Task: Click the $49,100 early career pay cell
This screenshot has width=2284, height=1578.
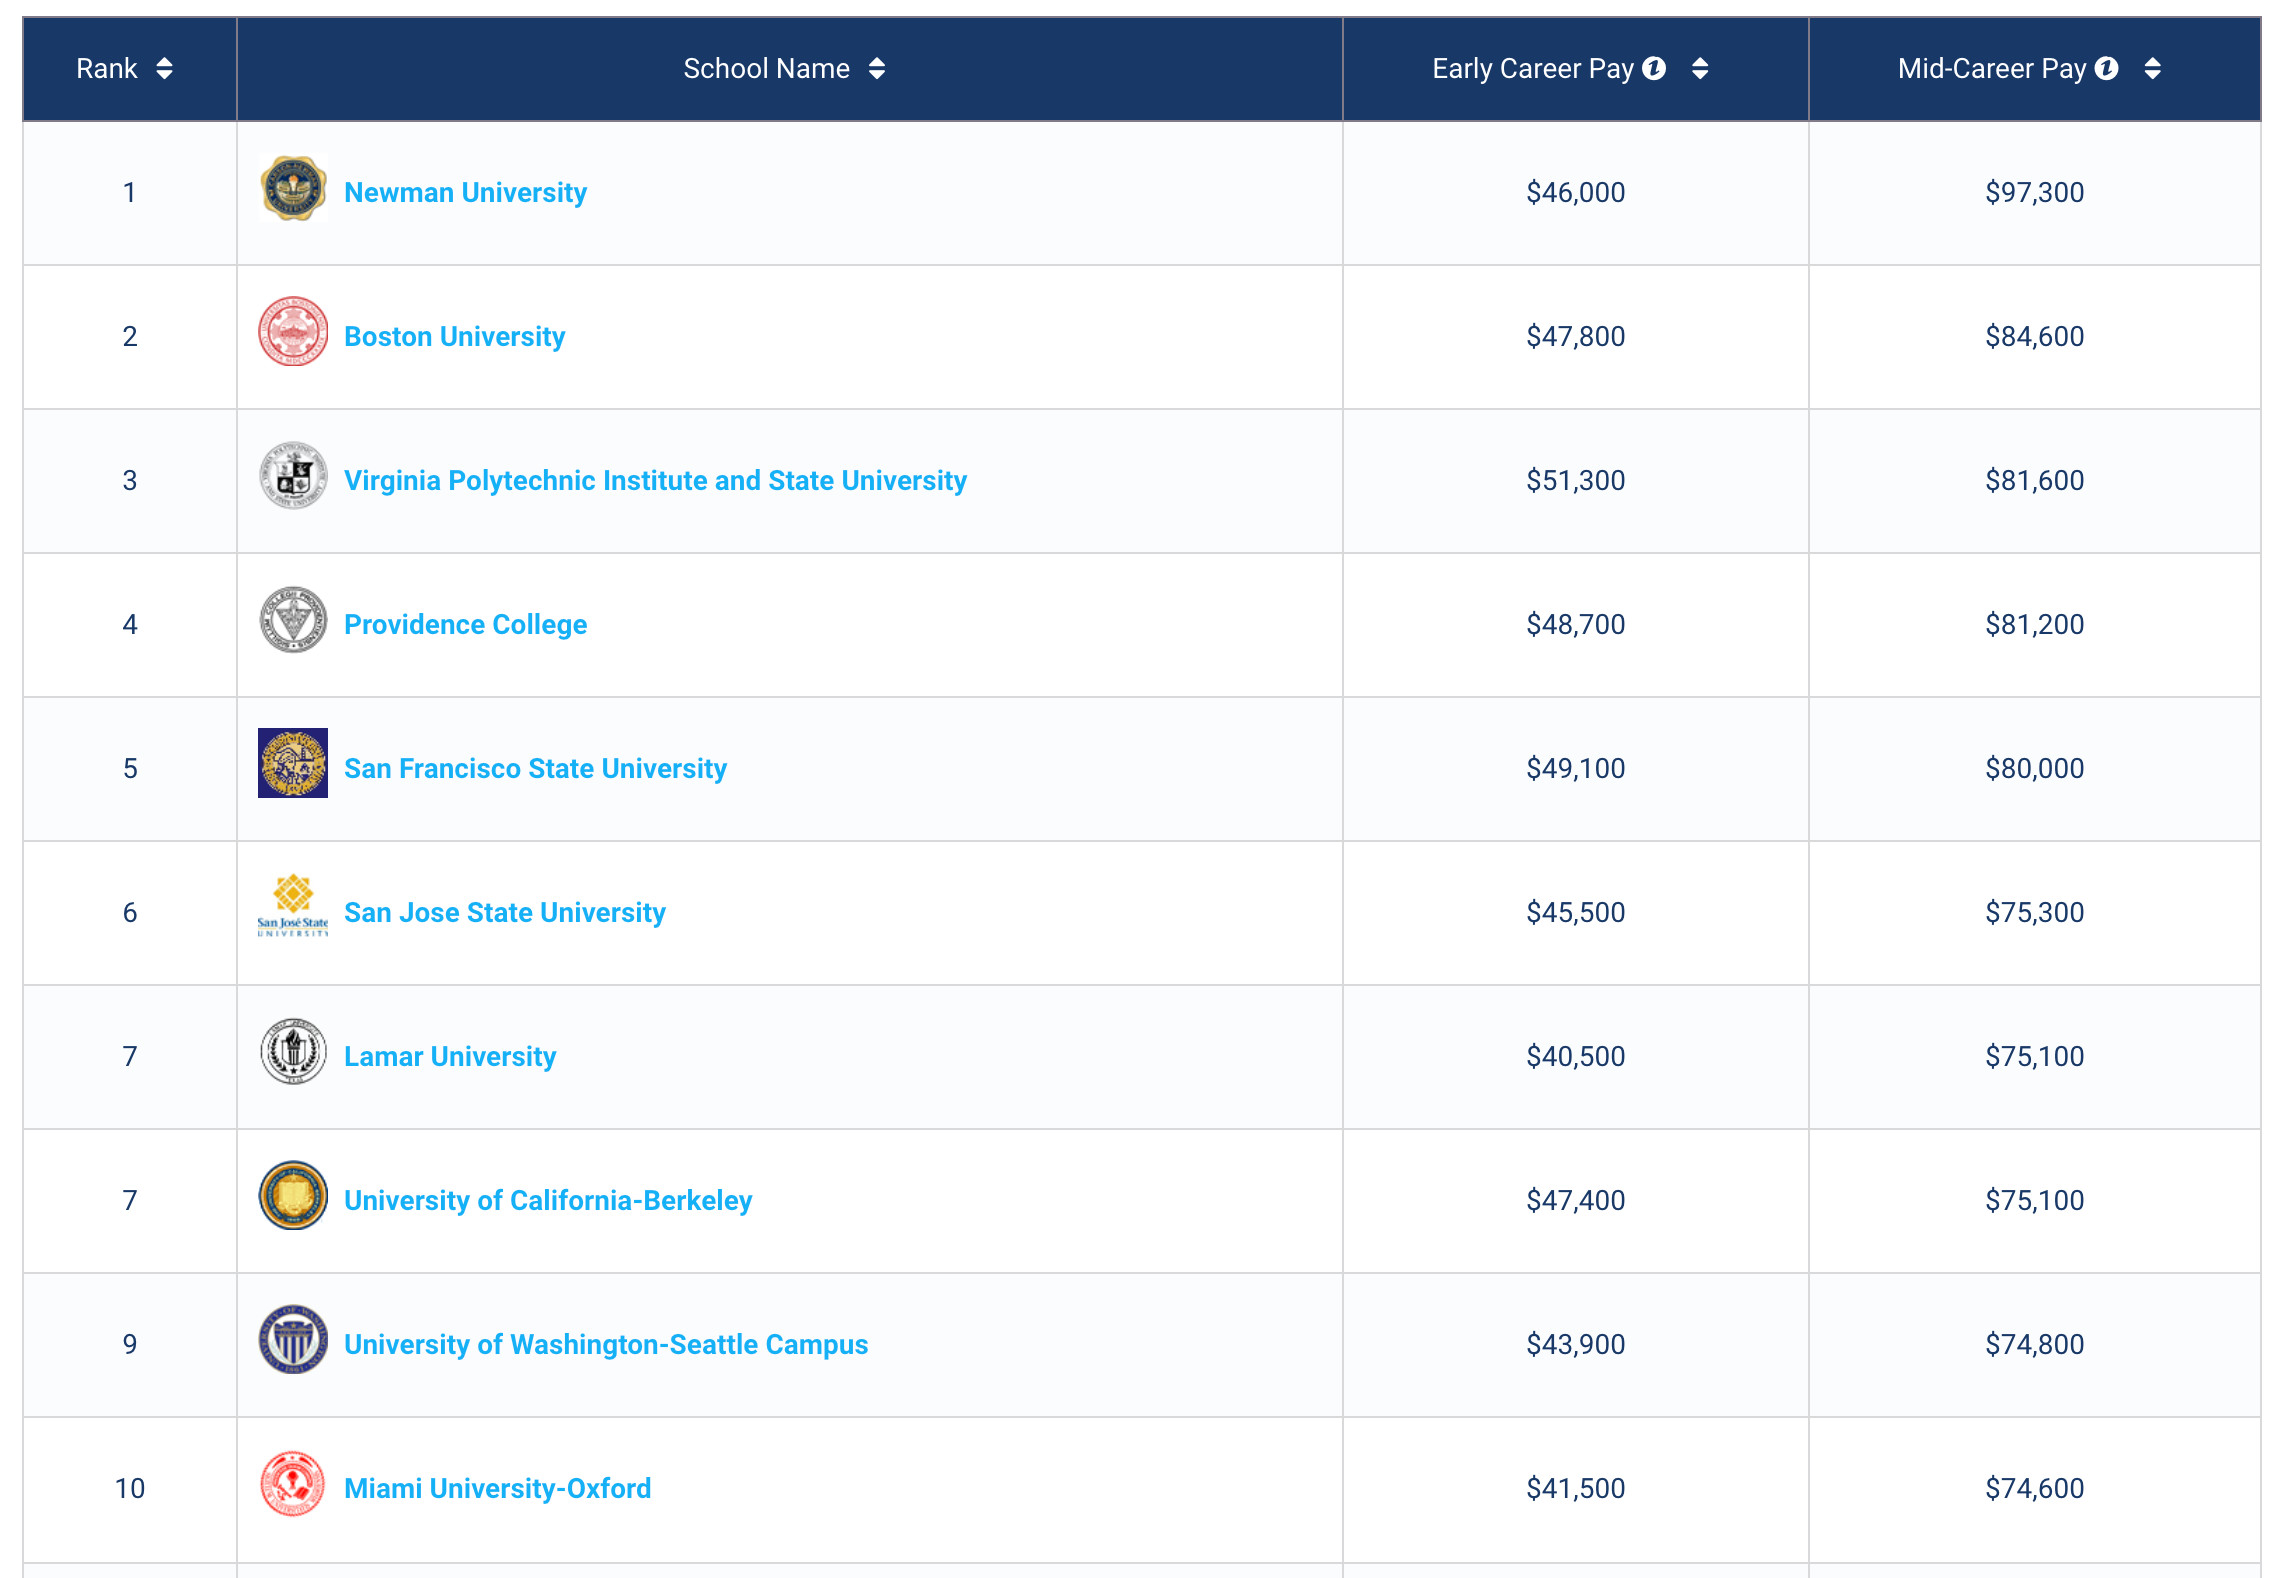Action: [1576, 769]
